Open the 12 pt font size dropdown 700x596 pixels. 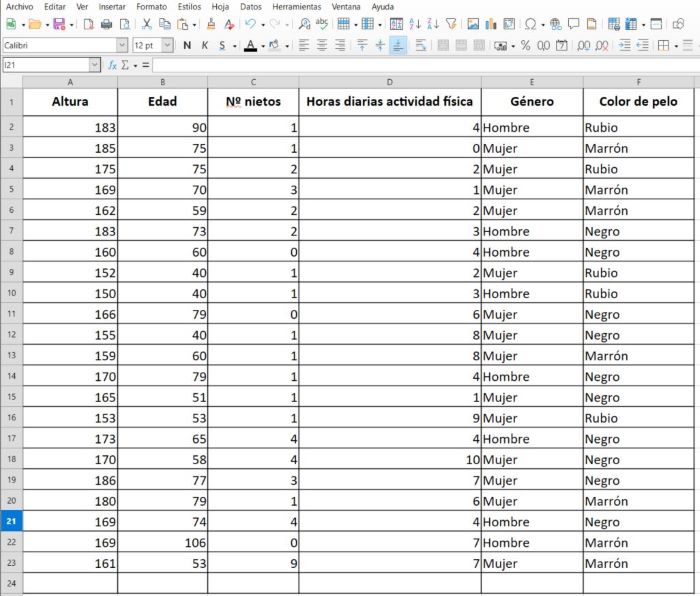click(167, 45)
